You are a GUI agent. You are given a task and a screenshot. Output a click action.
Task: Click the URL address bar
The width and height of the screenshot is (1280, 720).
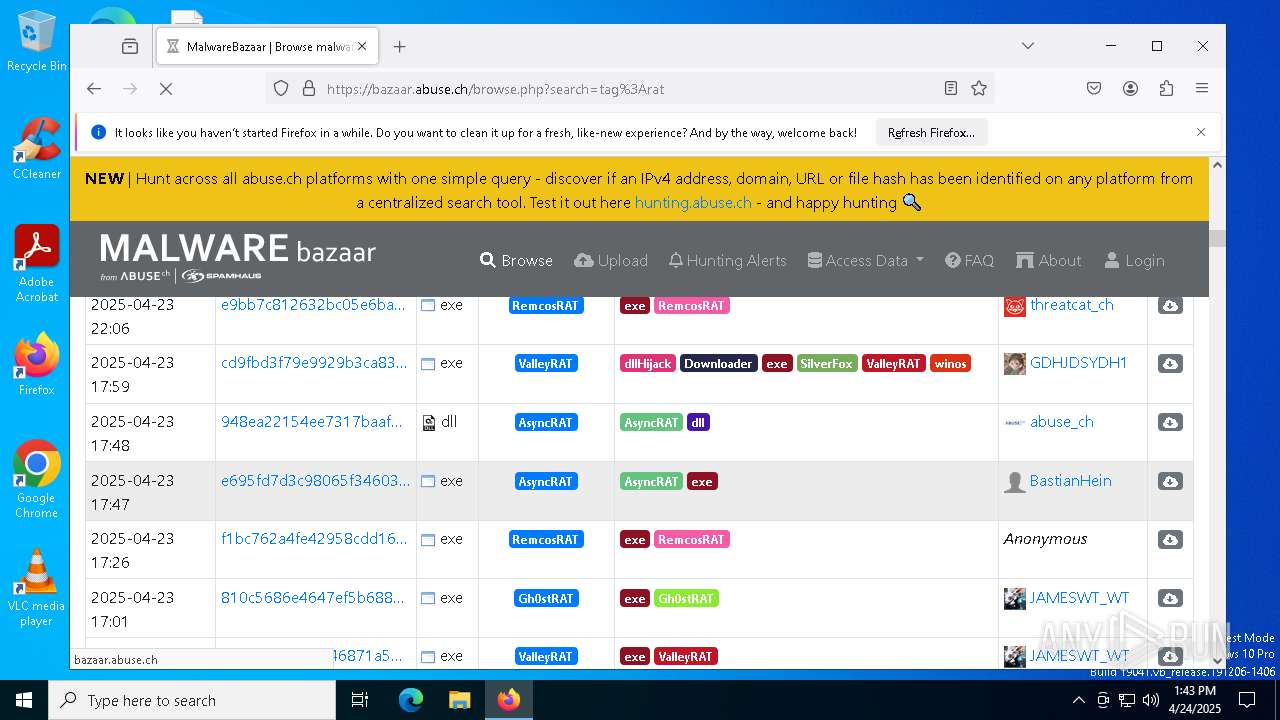click(x=630, y=89)
